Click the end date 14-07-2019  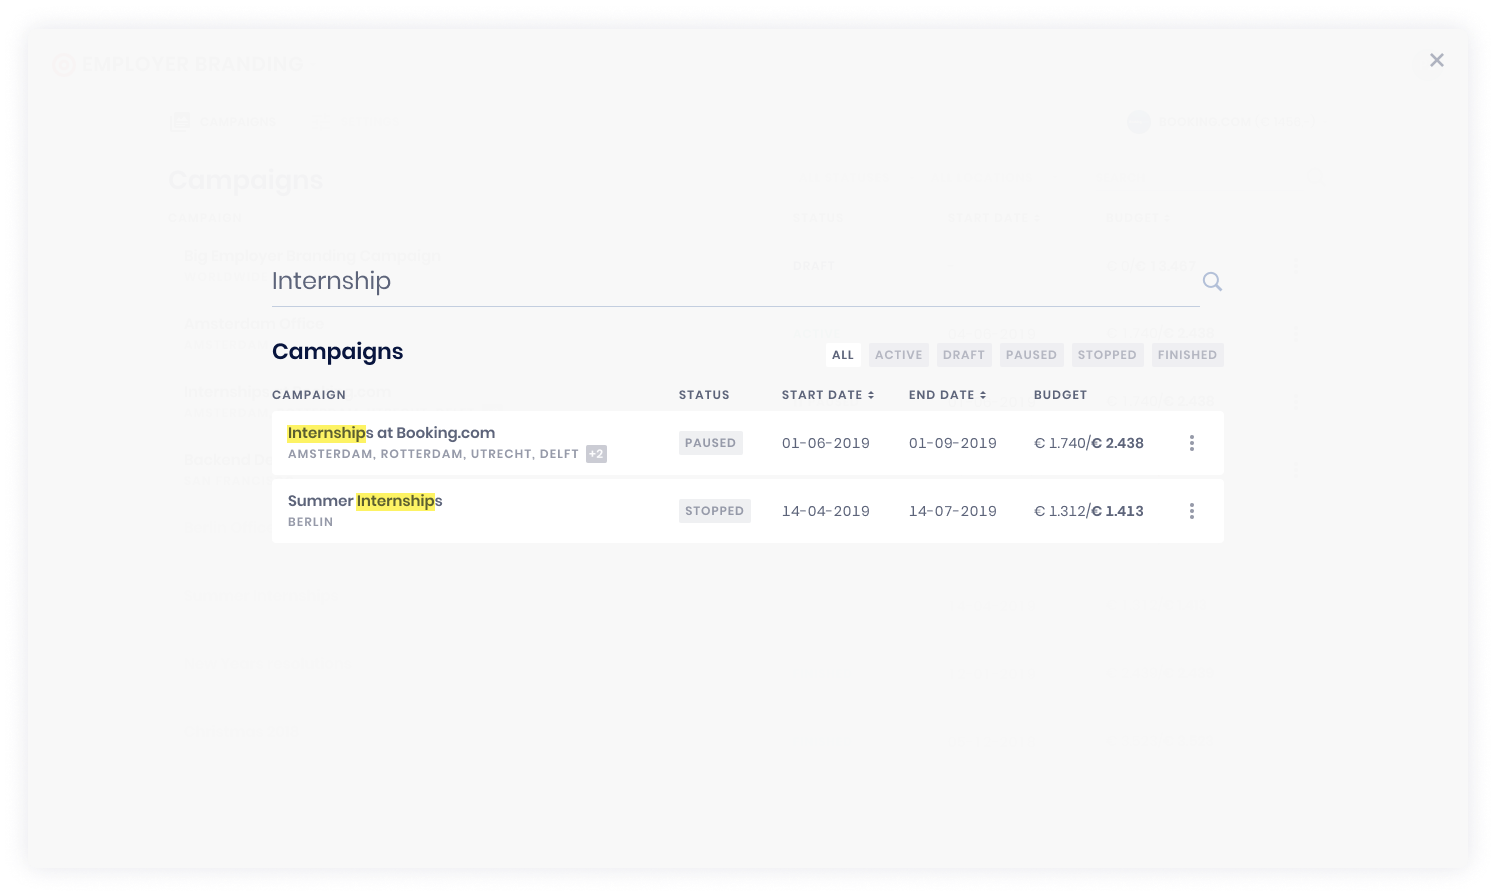pos(953,511)
